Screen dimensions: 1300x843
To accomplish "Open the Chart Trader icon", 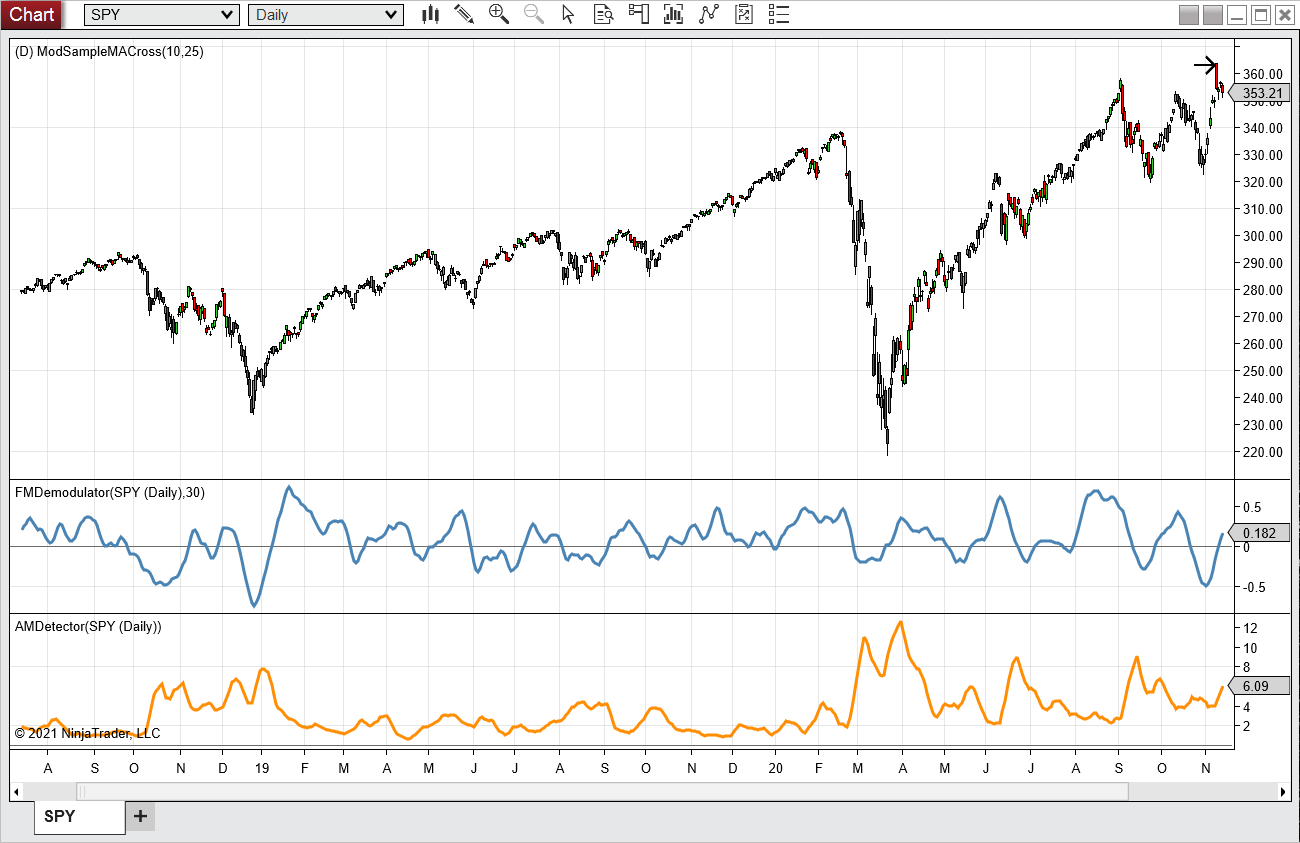I will pos(638,14).
